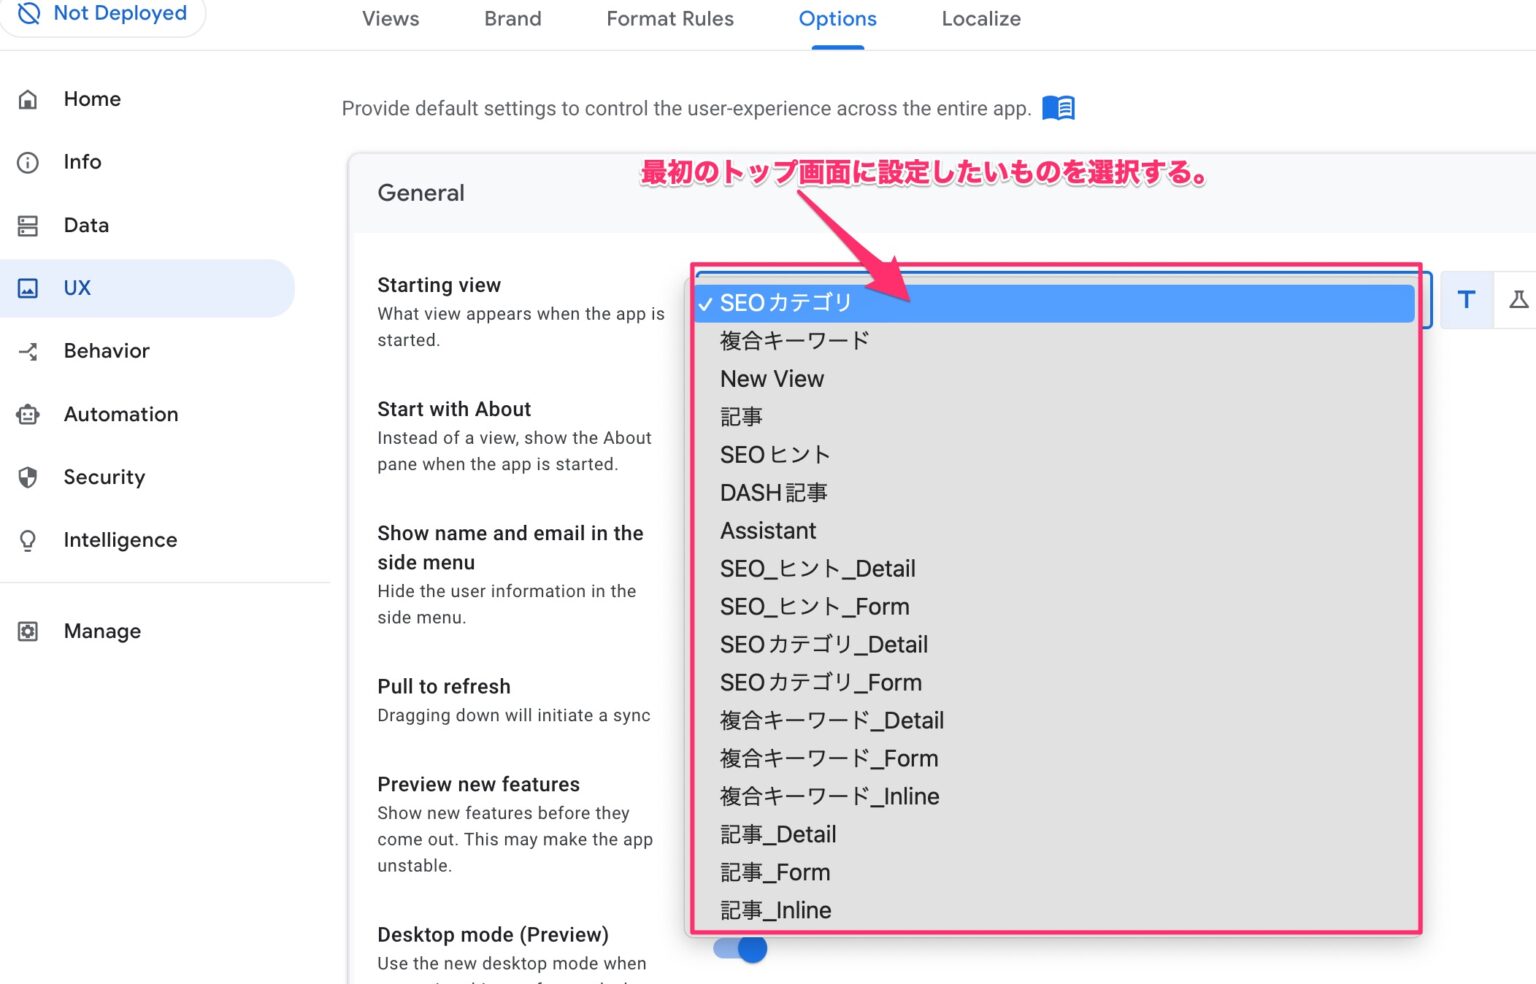This screenshot has width=1536, height=984.
Task: Switch to the flask formula mode
Action: (1519, 299)
